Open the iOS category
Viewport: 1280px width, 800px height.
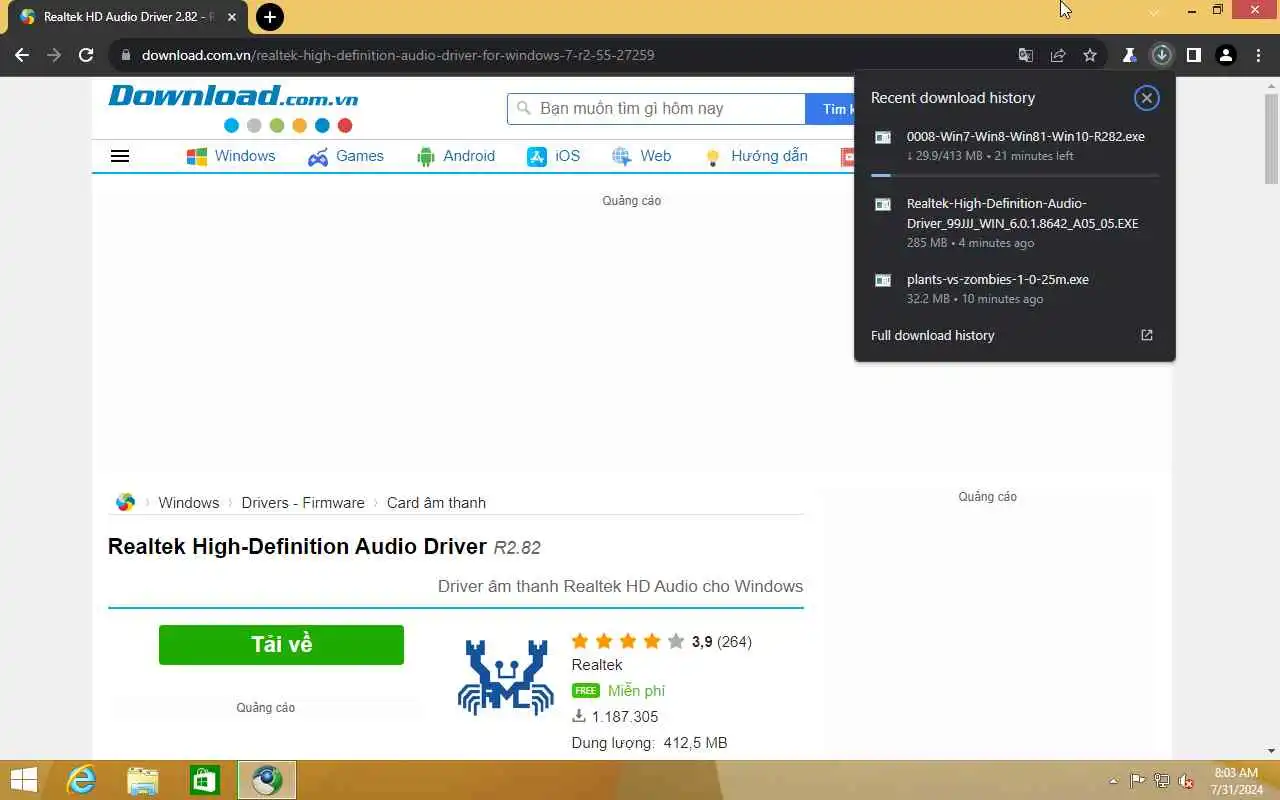[x=553, y=156]
